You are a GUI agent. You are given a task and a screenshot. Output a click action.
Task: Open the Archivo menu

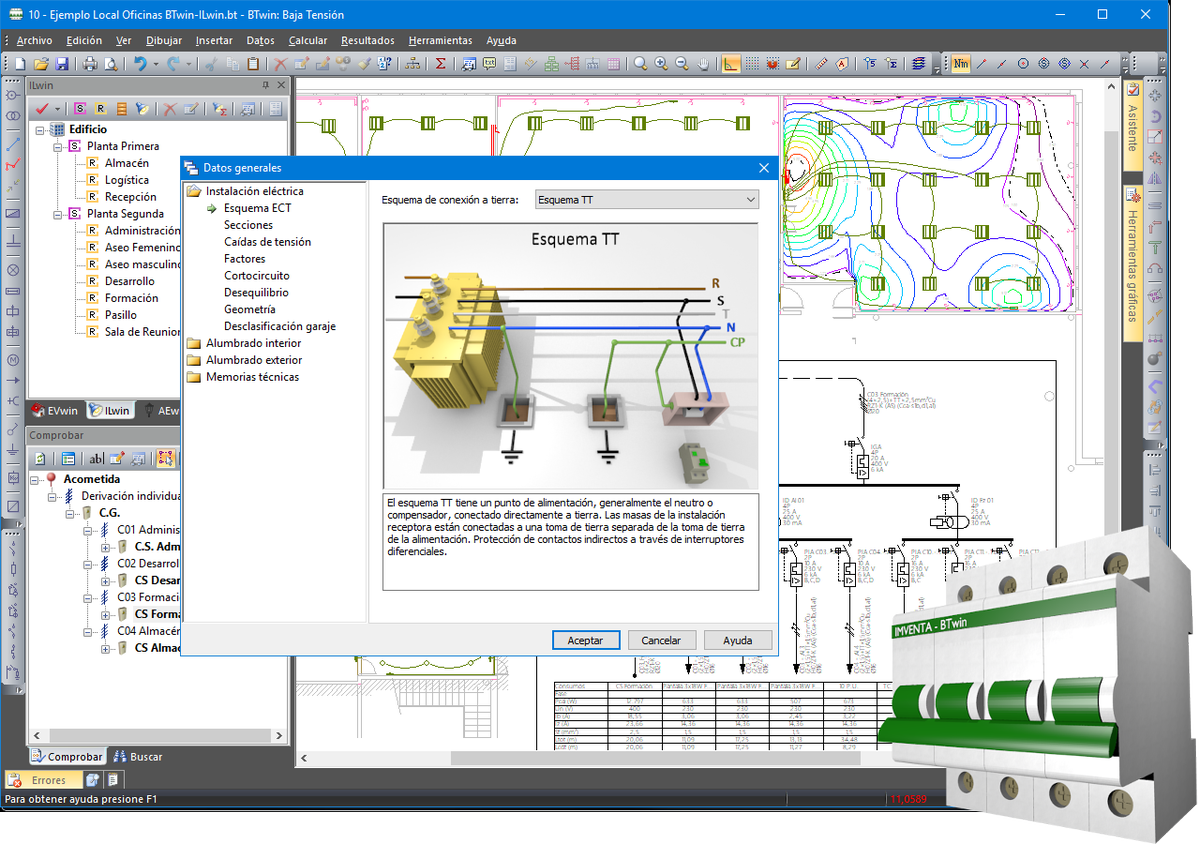(x=34, y=41)
